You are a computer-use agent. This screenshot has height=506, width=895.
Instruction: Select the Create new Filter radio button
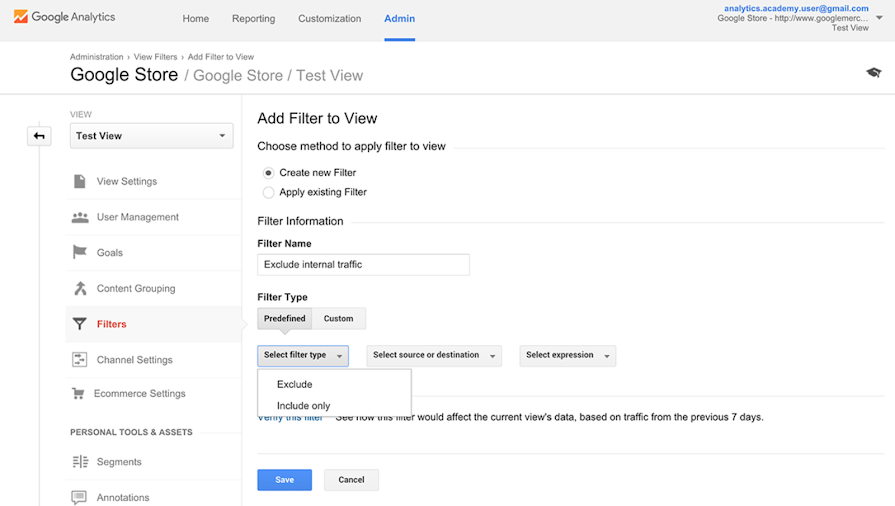click(x=268, y=173)
